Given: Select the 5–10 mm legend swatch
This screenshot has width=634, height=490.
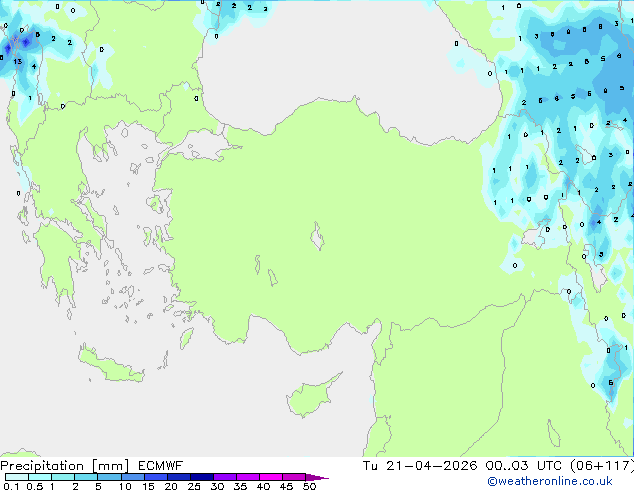Looking at the screenshot, I should 109,477.
